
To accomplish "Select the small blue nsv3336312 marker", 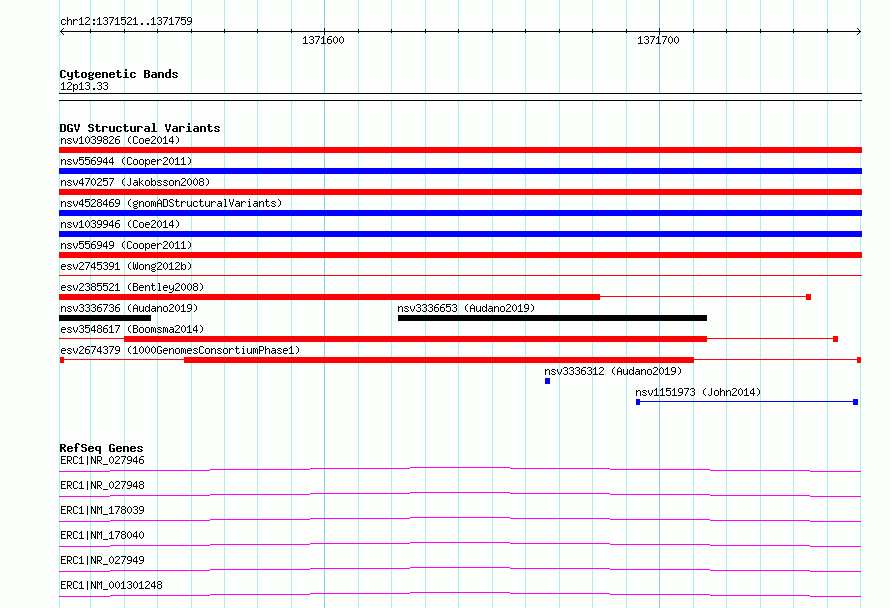I will click(547, 381).
